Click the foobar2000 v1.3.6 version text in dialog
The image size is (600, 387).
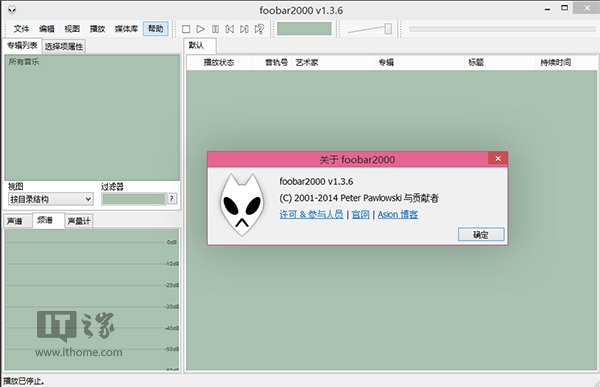pos(316,181)
